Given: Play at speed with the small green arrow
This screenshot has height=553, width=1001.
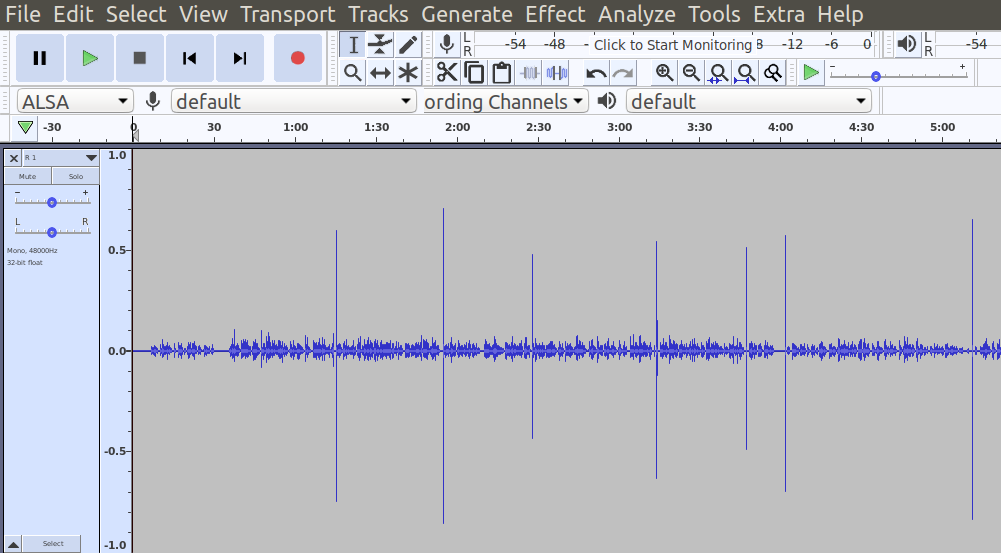Looking at the screenshot, I should tap(811, 72).
